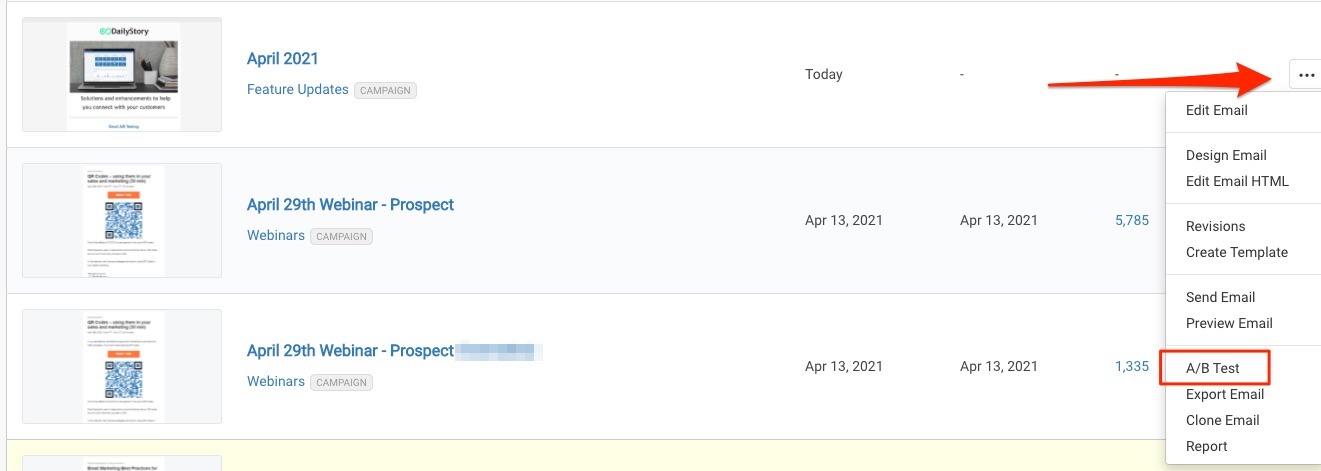Image resolution: width=1321 pixels, height=471 pixels.
Task: Open the 5,785 recipients count link
Action: coord(1132,220)
